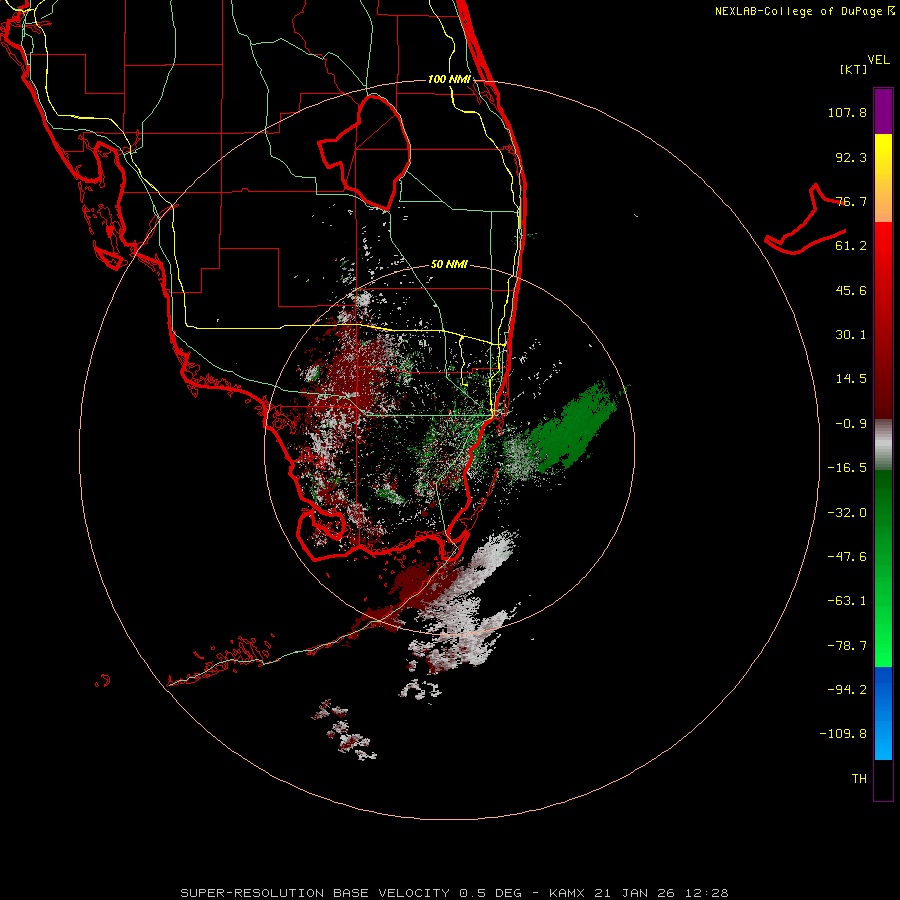
Task: Click the VEL legend title
Action: click(878, 59)
